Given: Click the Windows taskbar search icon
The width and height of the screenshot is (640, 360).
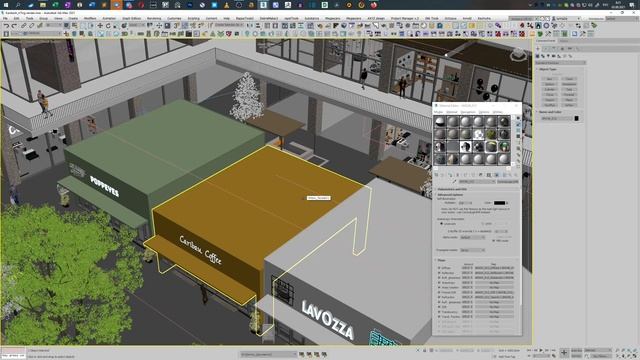Looking at the screenshot, I should click(18, 5).
